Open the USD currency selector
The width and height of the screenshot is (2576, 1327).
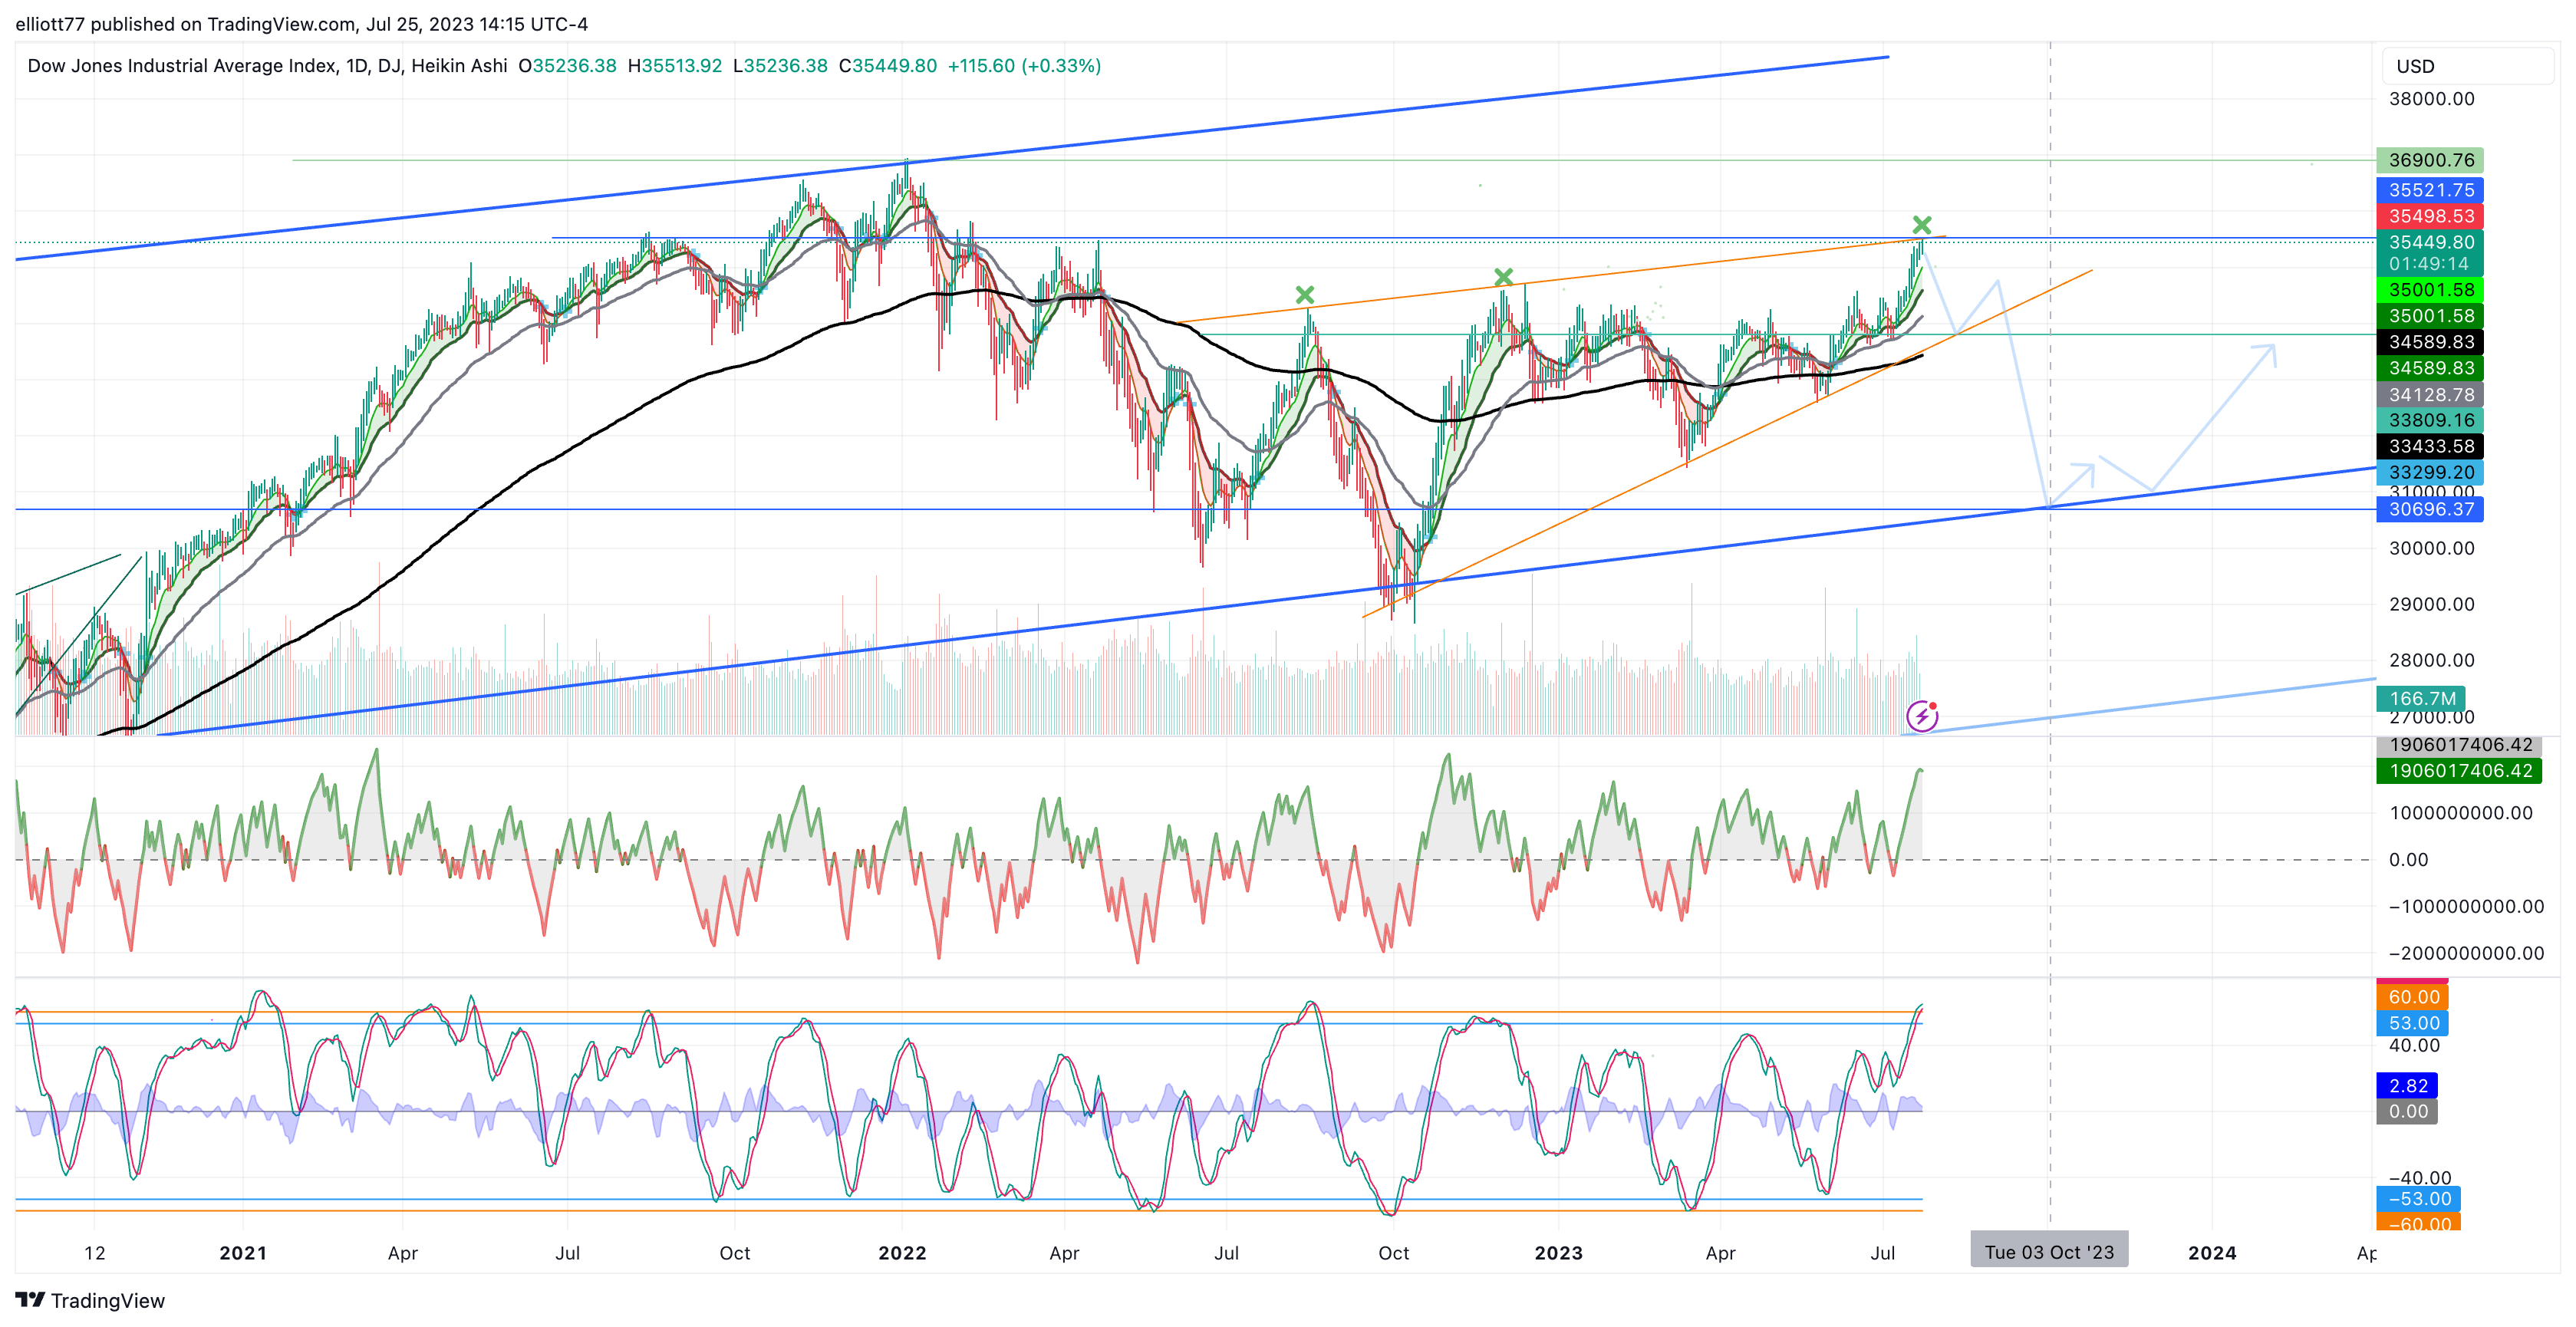tap(2466, 66)
